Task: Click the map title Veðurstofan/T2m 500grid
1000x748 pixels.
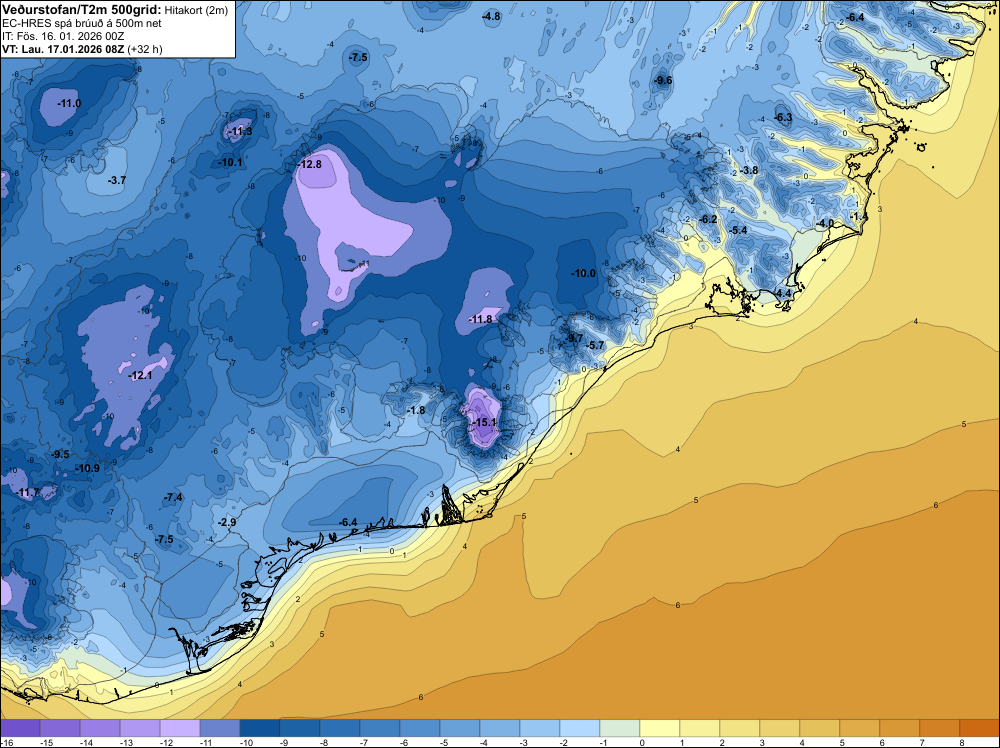Action: pos(81,9)
